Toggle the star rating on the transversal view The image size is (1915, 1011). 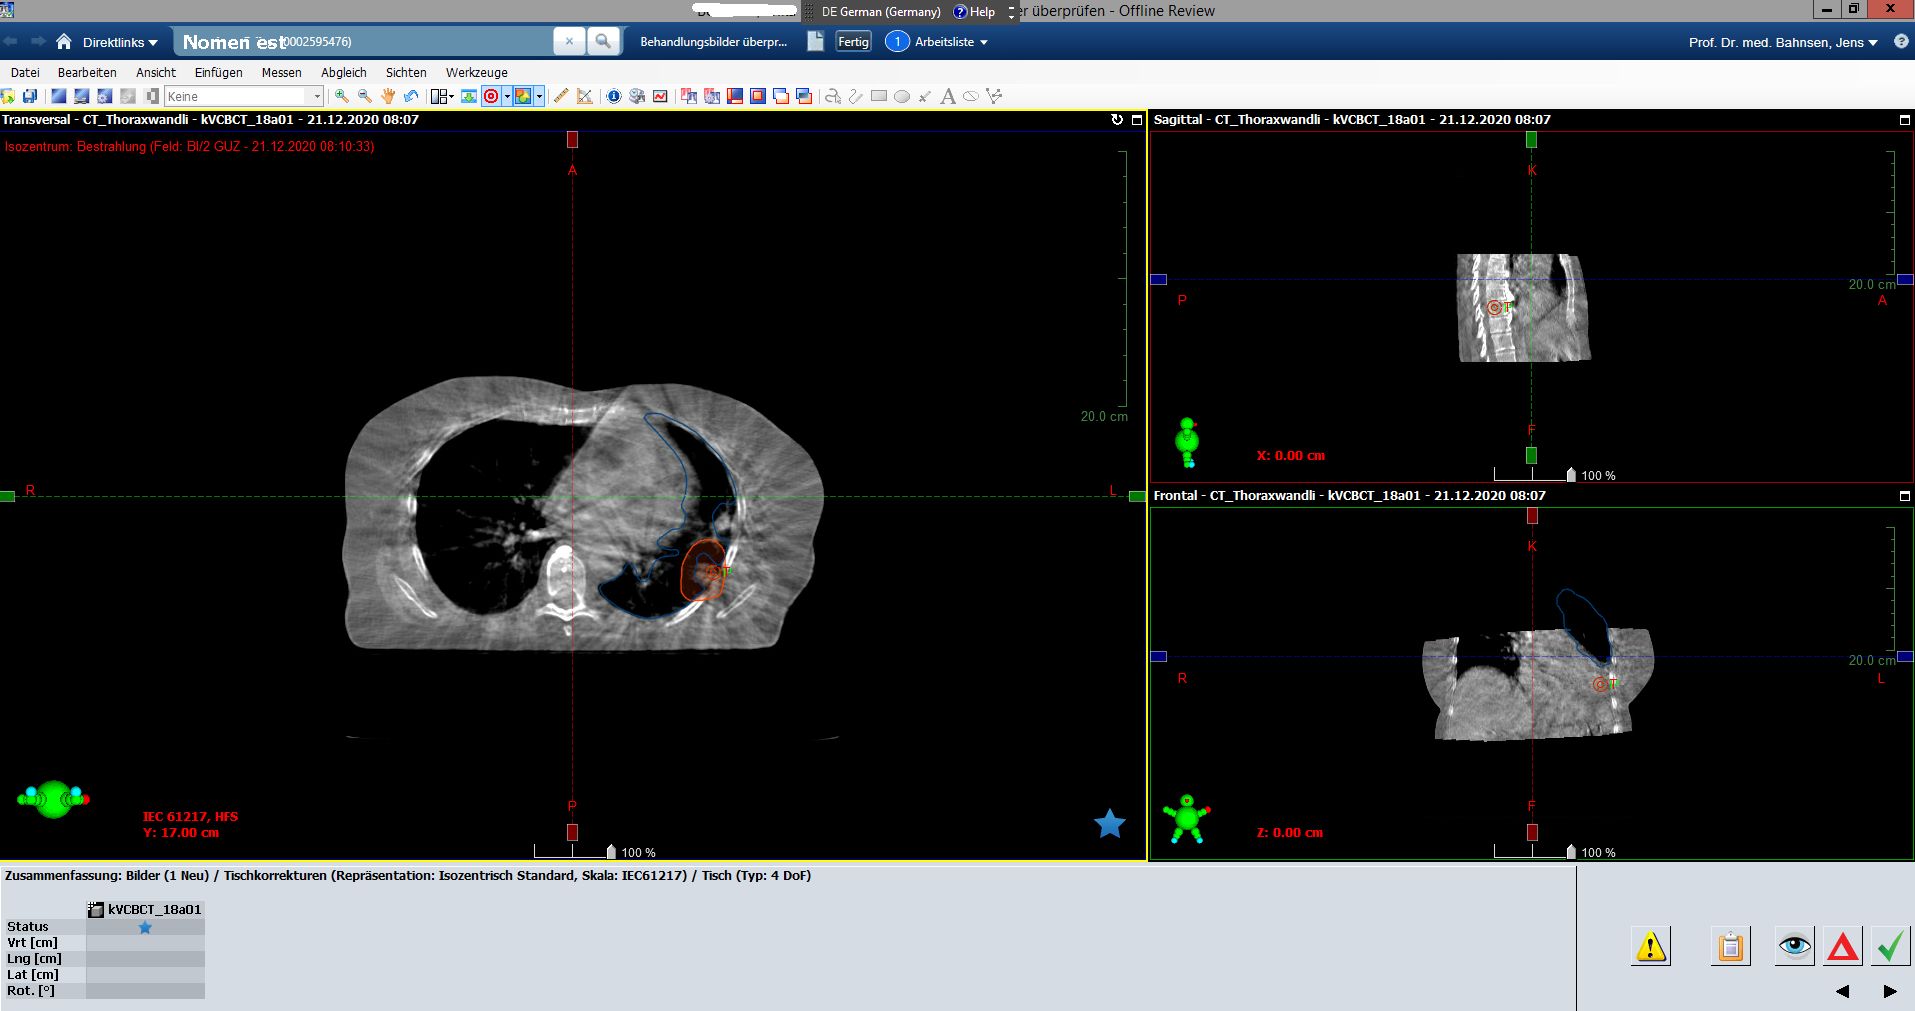(x=1110, y=824)
